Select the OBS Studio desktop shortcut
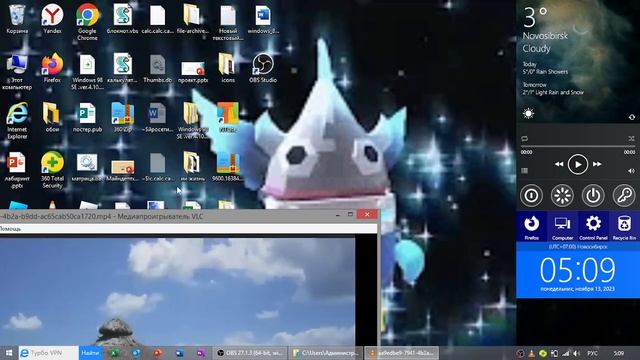The width and height of the screenshot is (640, 360). [x=263, y=69]
